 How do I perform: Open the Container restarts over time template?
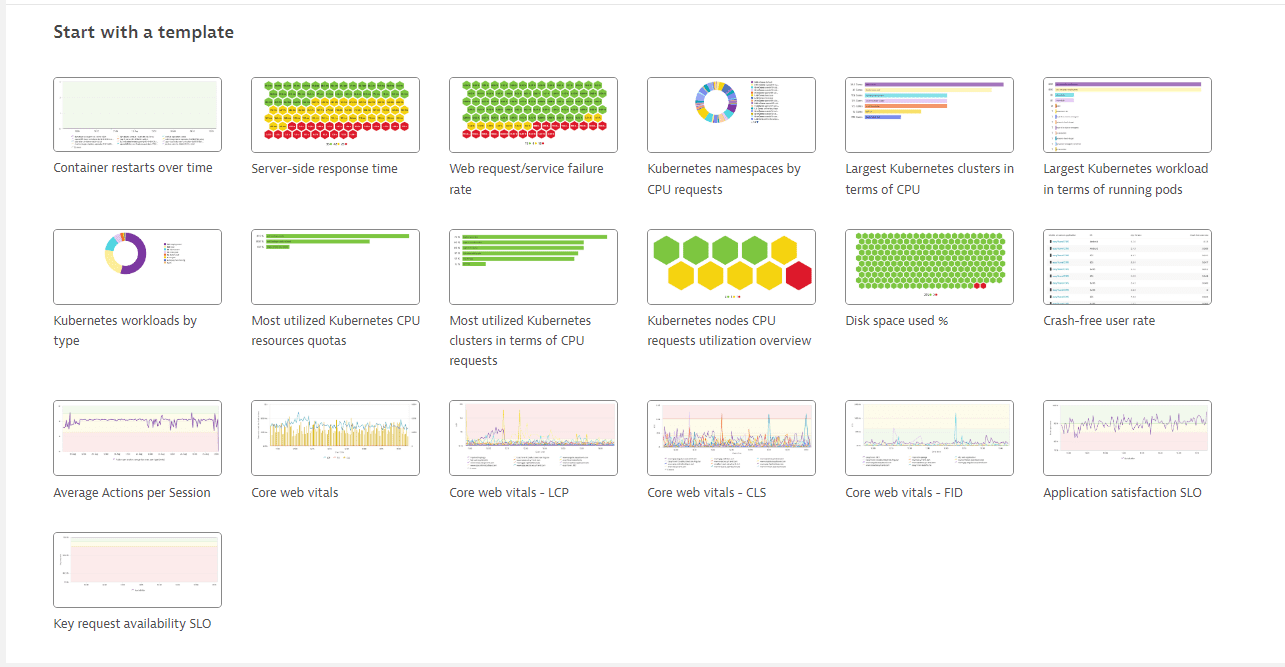[137, 115]
